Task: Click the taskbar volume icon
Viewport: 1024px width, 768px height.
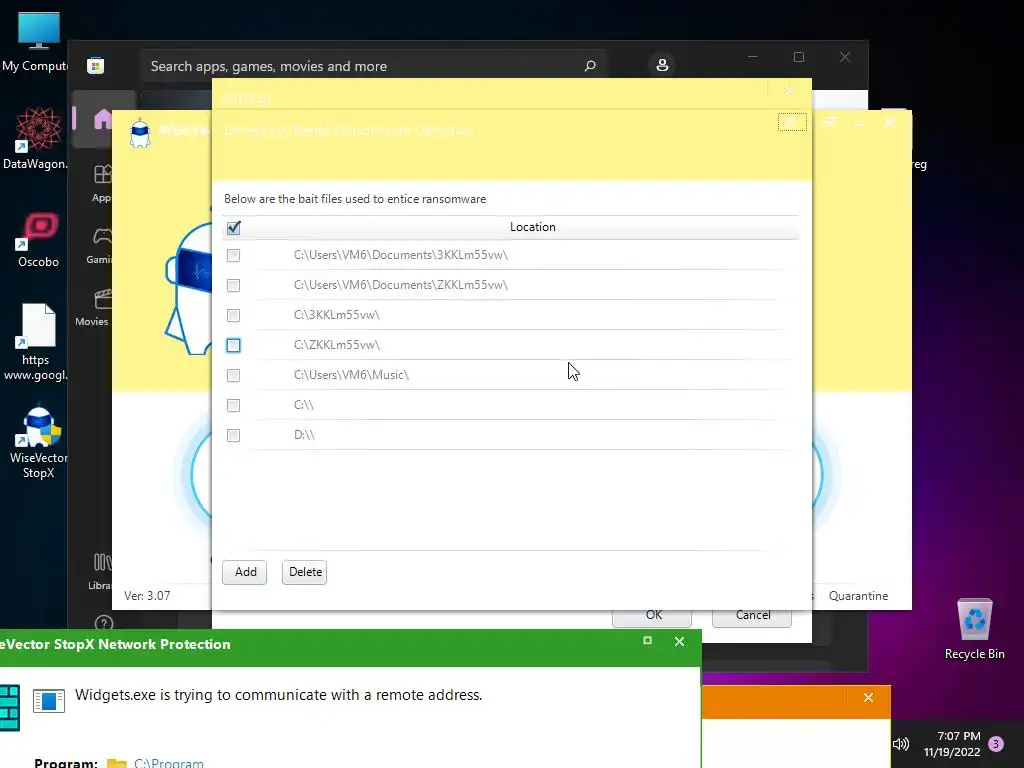Action: [901, 744]
